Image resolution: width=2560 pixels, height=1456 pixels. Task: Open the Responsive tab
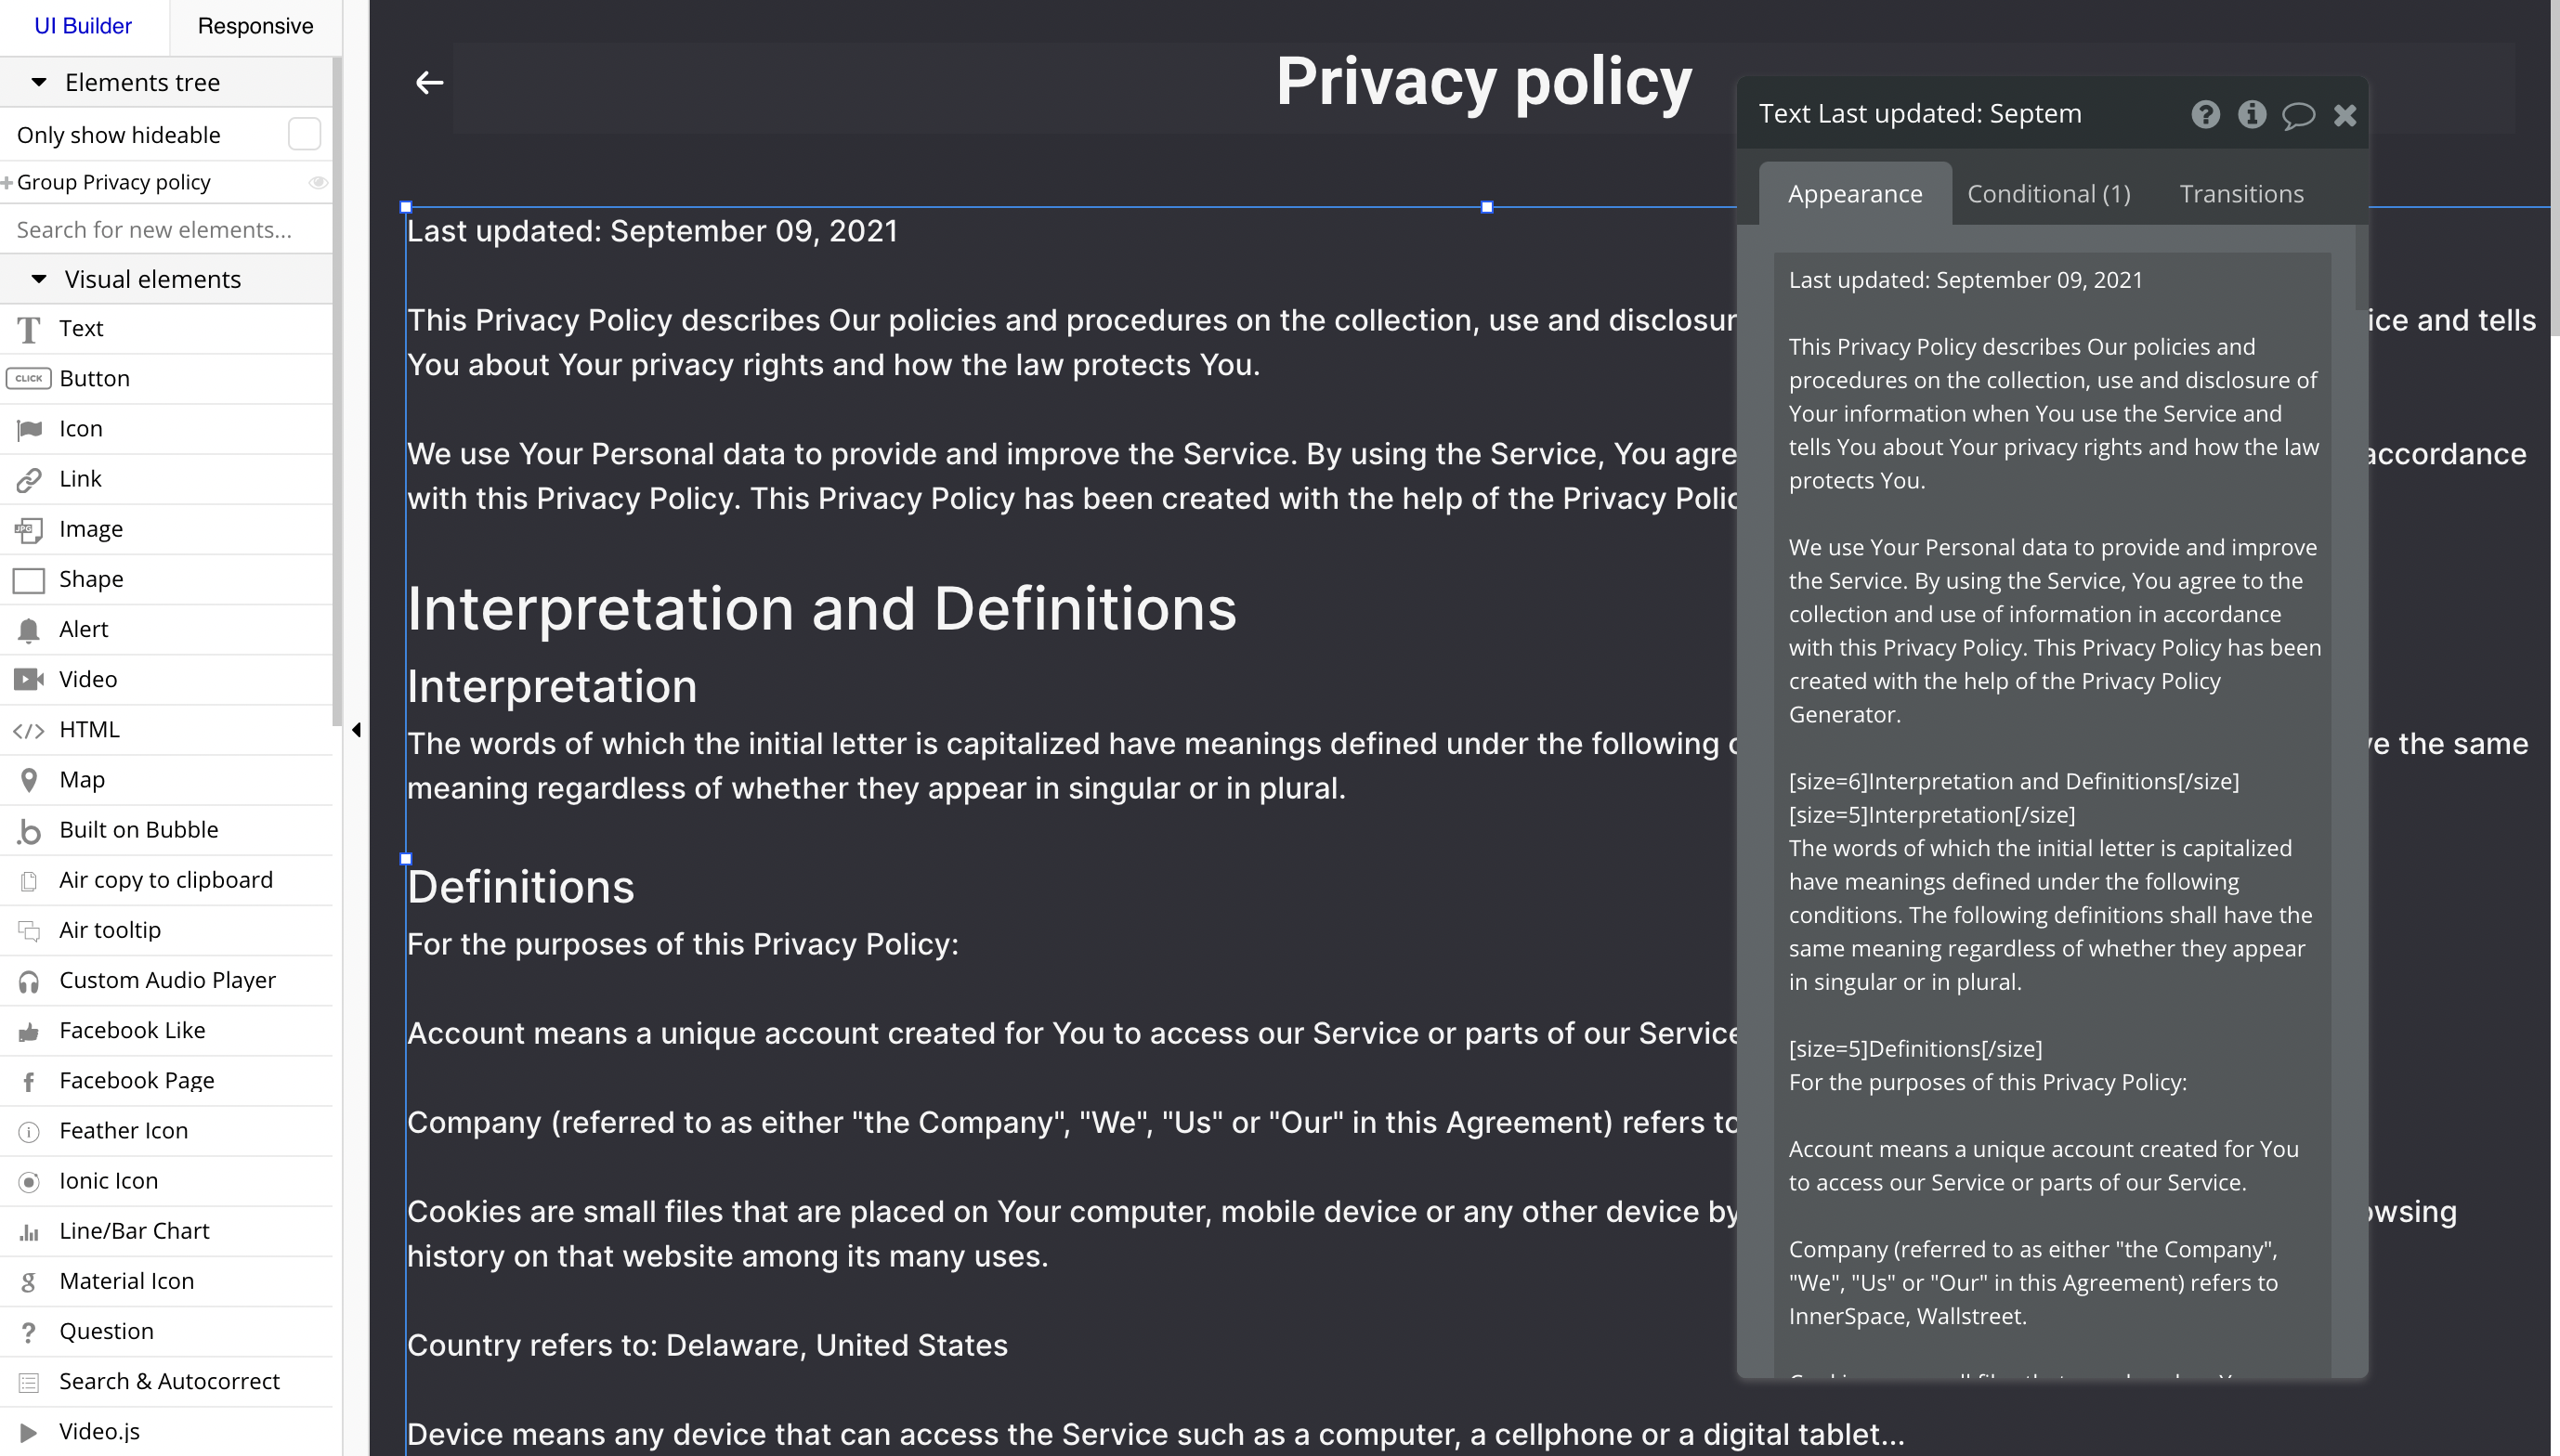pos(255,26)
